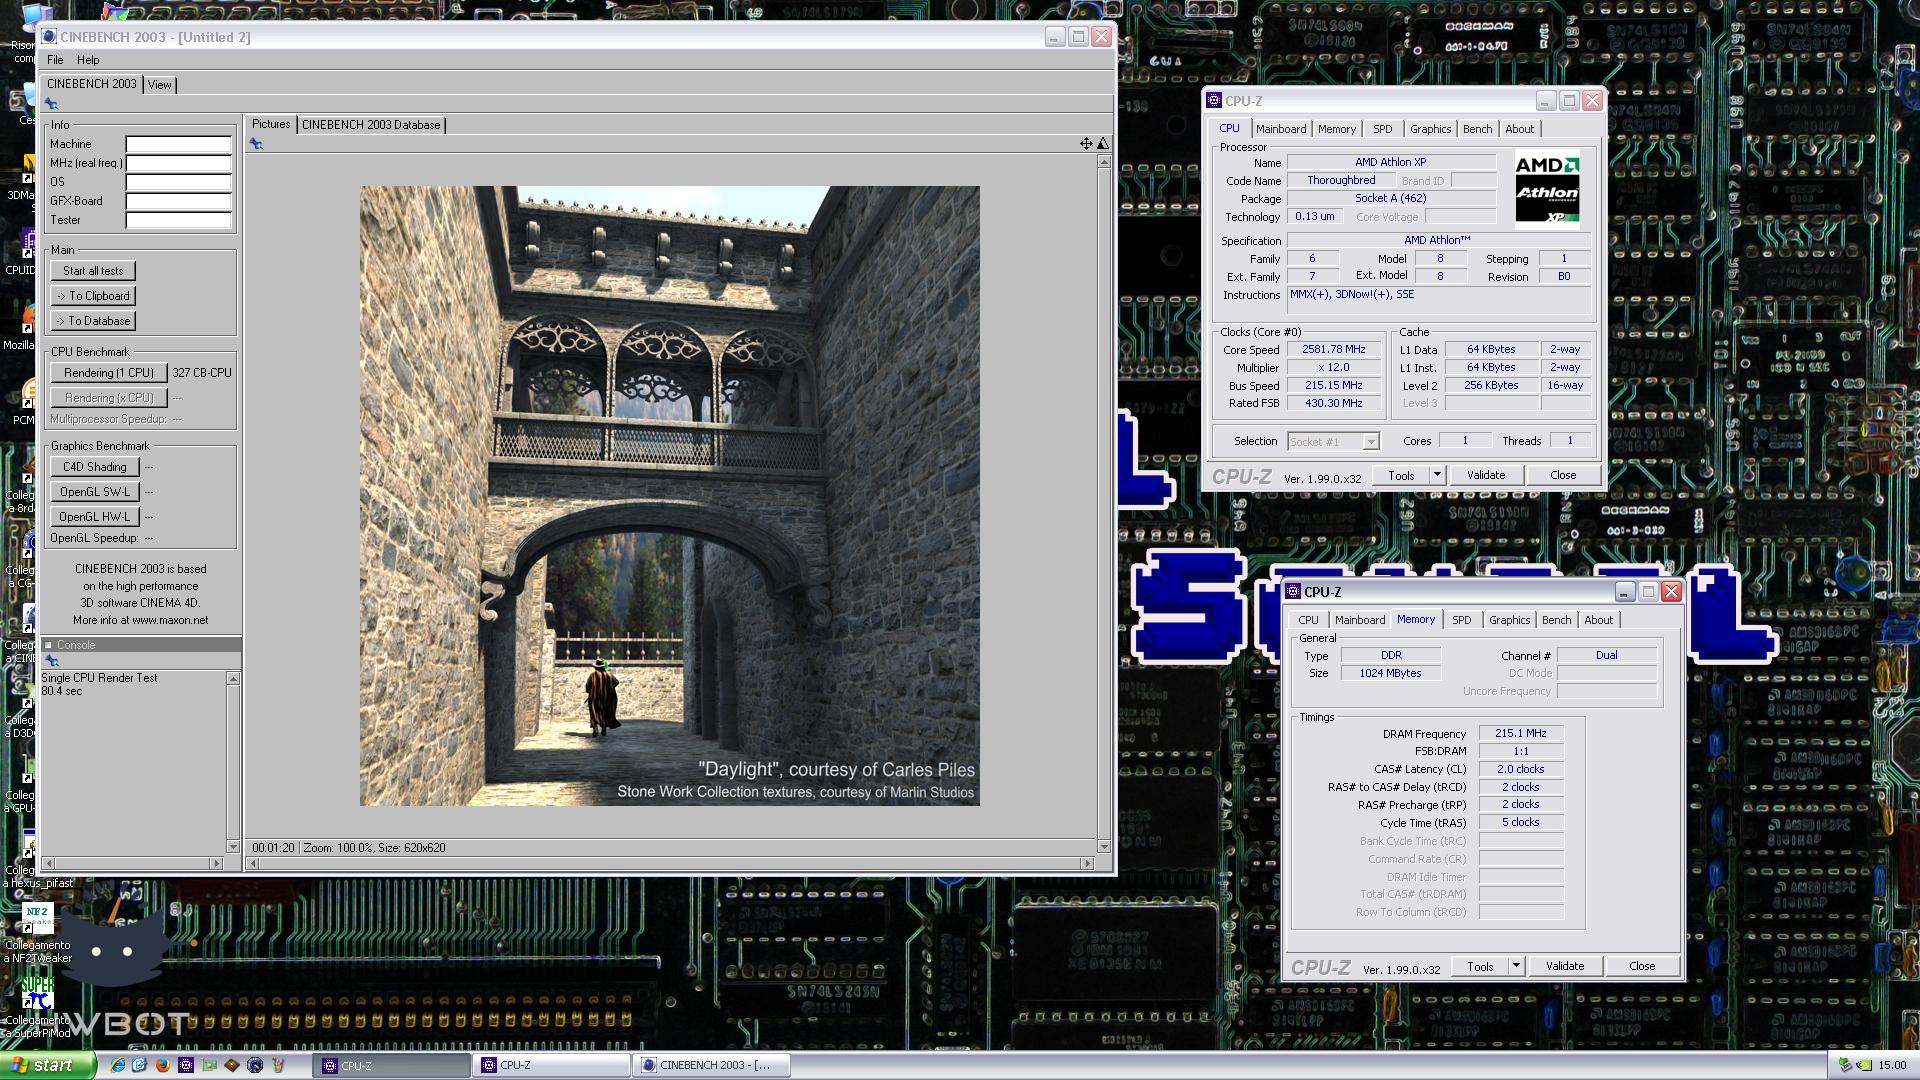Open the NF2Tweaker desktop shortcut
1920x1080 pixels.
tap(37, 933)
